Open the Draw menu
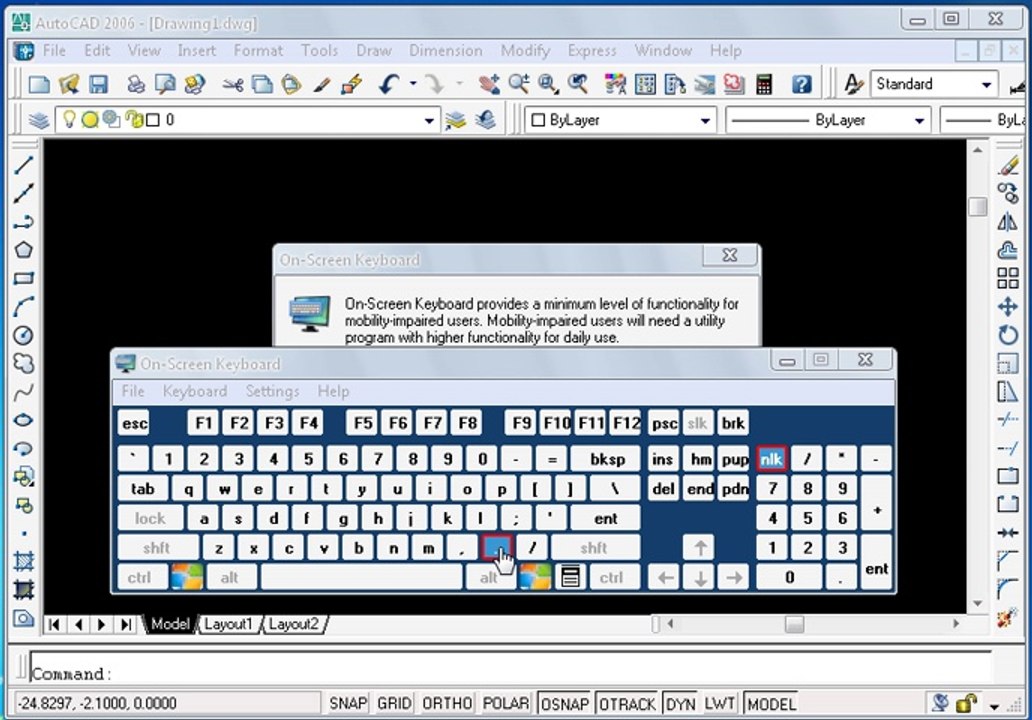The width and height of the screenshot is (1032, 720). pos(374,51)
